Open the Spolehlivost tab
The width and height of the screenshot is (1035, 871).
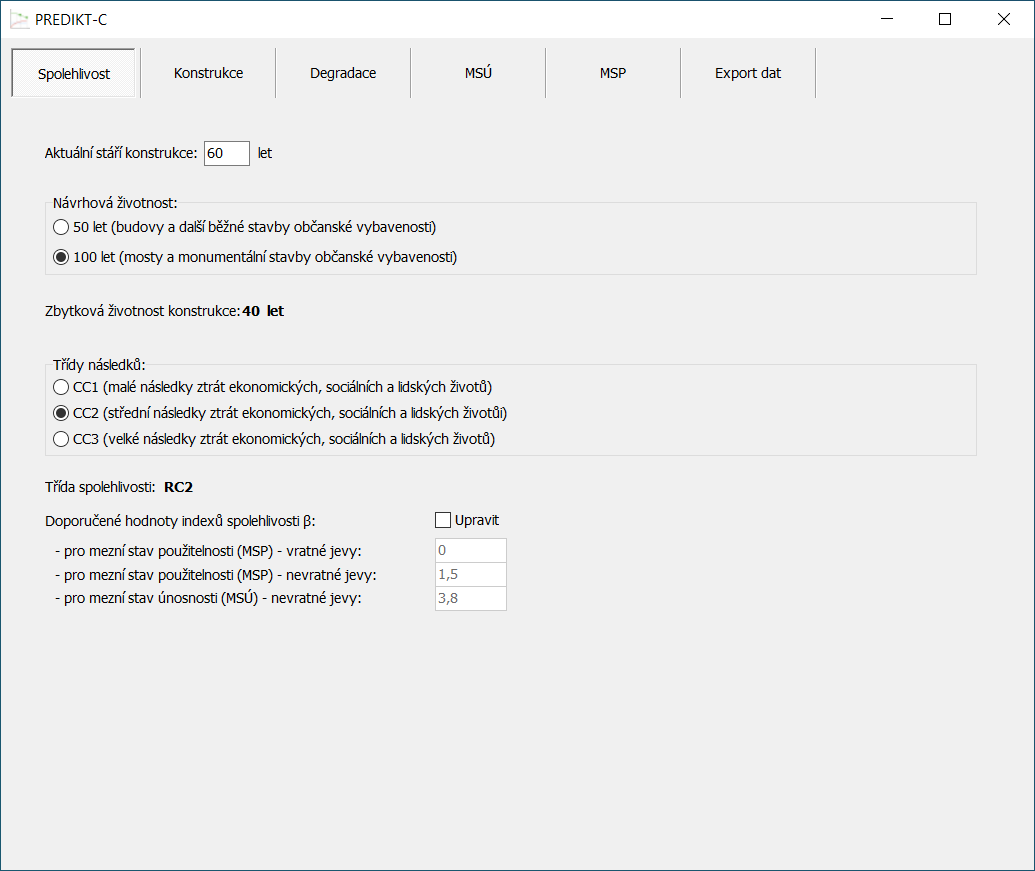point(73,73)
